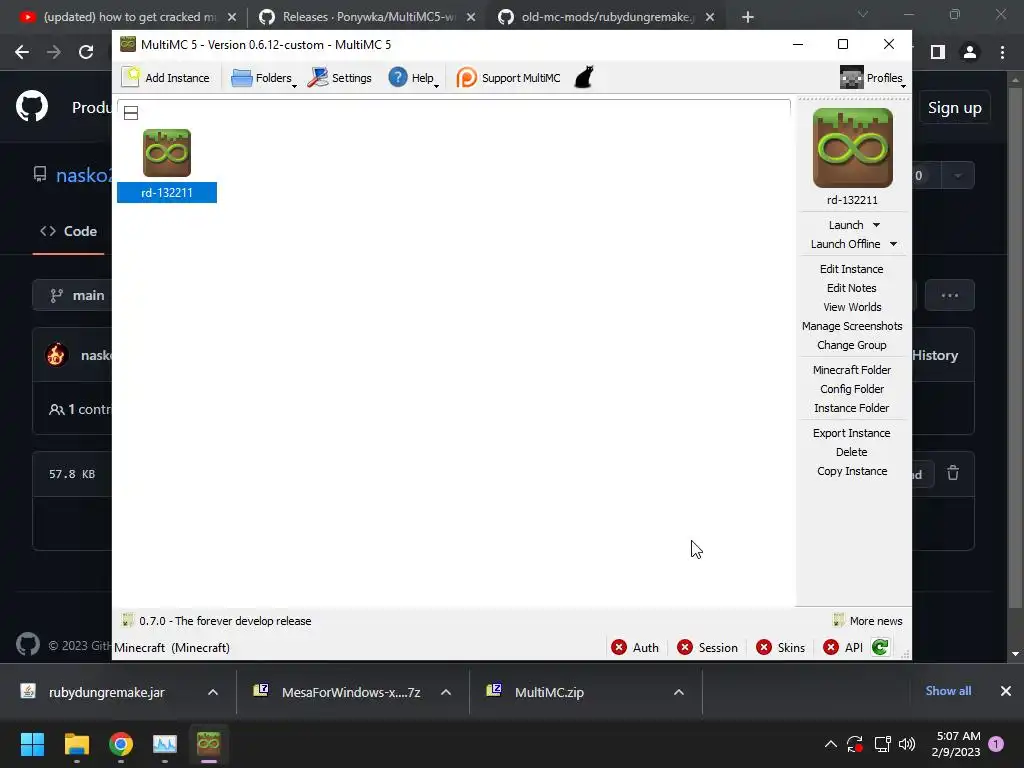Viewport: 1024px width, 768px height.
Task: Click the Add Instance toolbar button
Action: click(x=166, y=78)
